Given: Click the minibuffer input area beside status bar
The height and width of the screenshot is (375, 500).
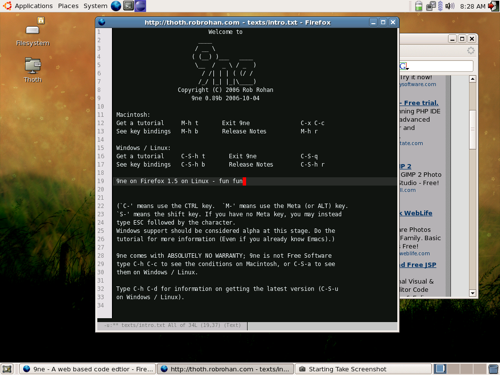Looking at the screenshot, I should [322, 326].
